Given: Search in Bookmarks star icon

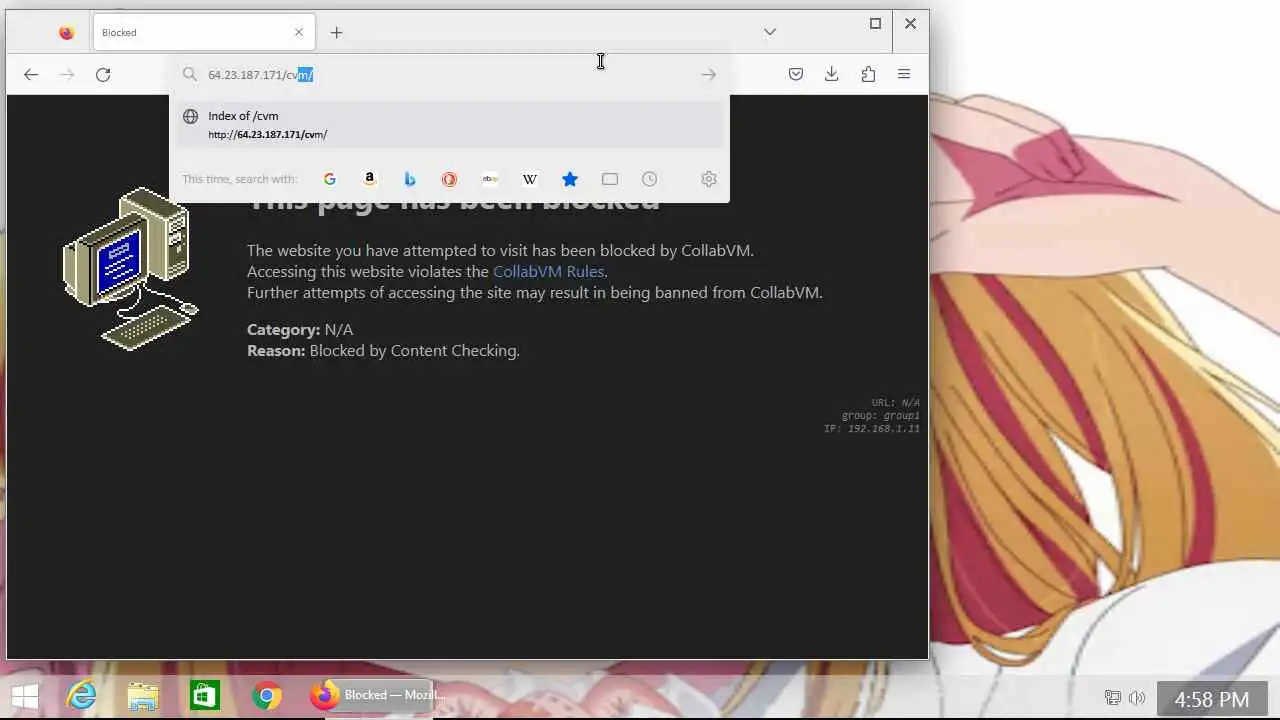Looking at the screenshot, I should pyautogui.click(x=570, y=179).
